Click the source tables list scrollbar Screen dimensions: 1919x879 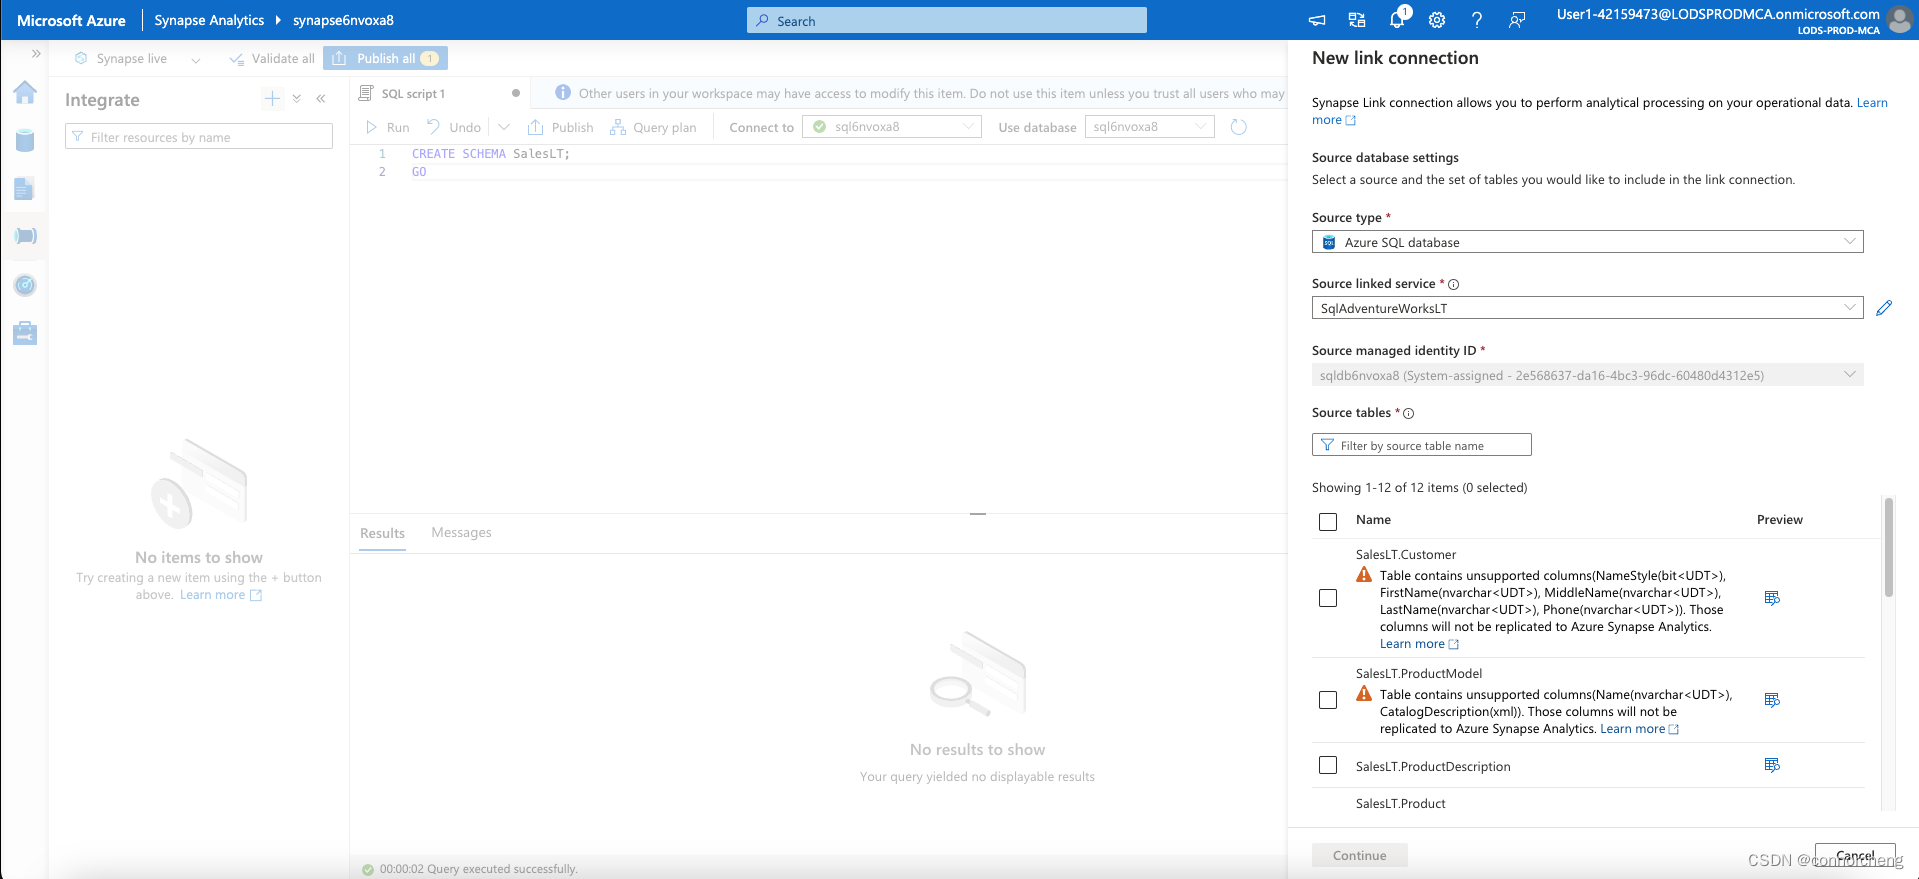tap(1888, 548)
